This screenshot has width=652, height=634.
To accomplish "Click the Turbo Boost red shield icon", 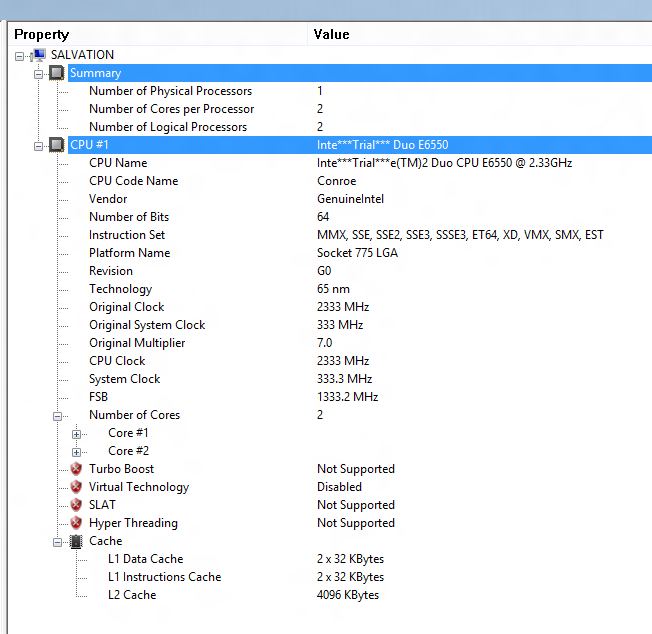I will 76,469.
